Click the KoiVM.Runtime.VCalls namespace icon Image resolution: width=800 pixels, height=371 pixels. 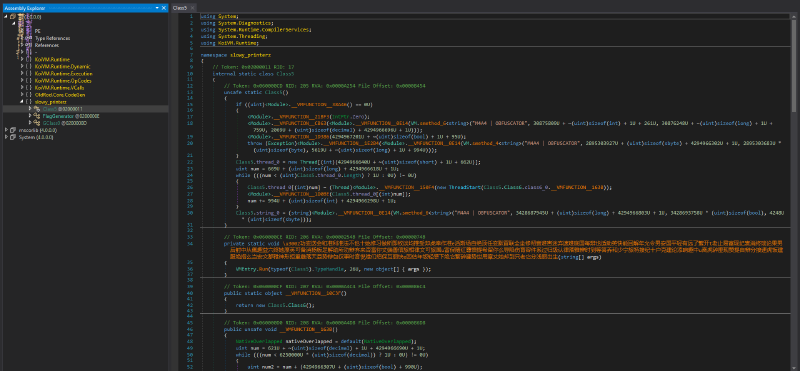[29, 88]
